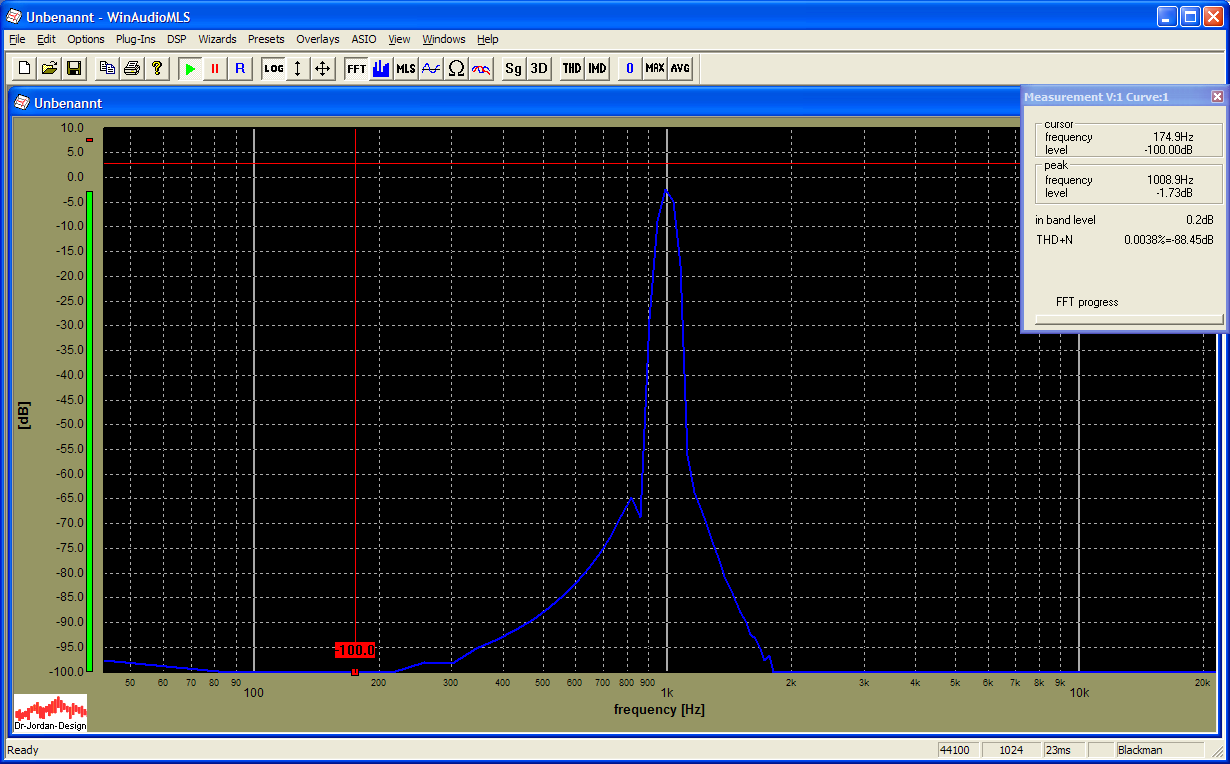
Task: Open the Sg spectrogram view
Action: pyautogui.click(x=513, y=69)
